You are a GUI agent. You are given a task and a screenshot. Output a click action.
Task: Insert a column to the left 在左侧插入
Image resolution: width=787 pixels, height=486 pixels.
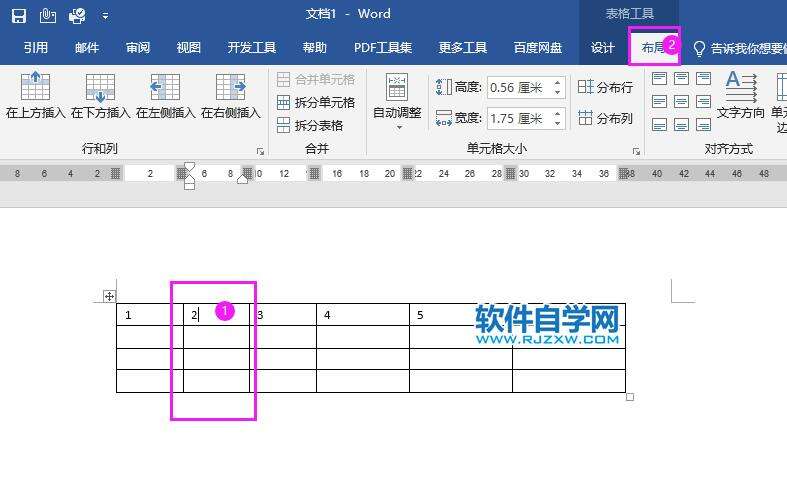click(165, 95)
